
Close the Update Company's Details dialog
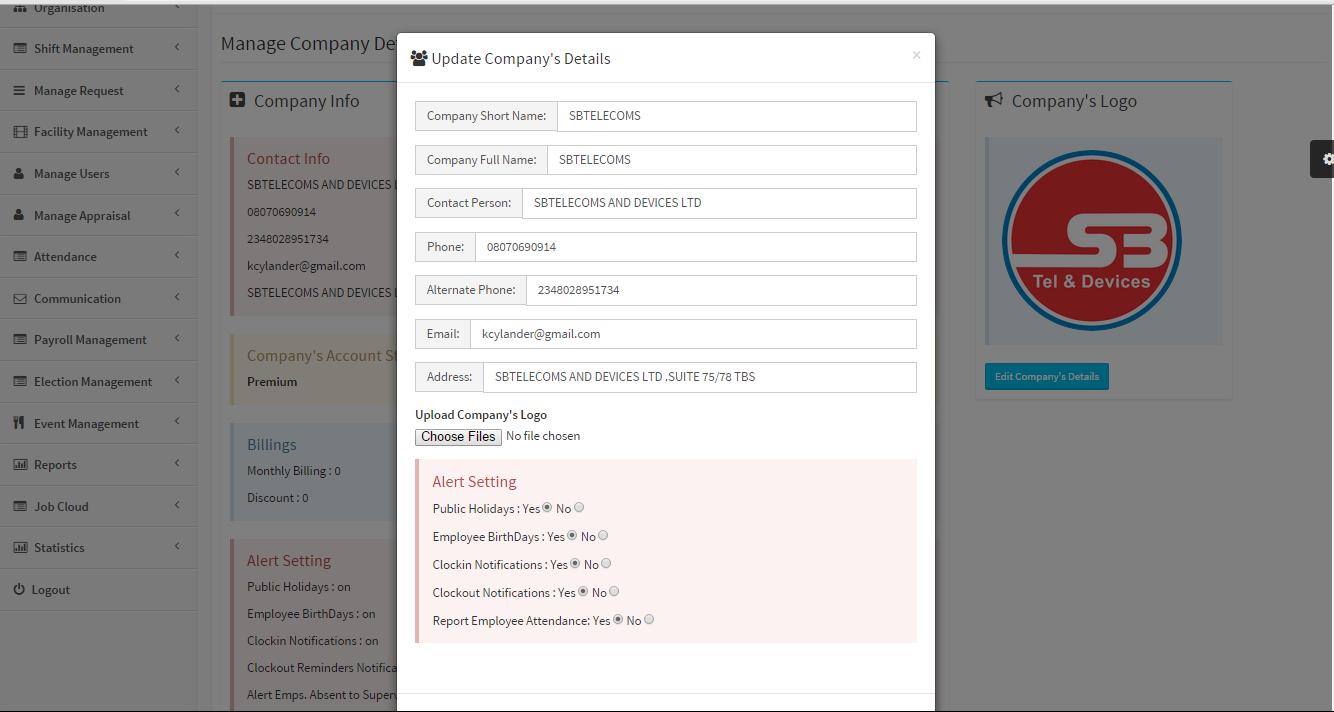916,56
